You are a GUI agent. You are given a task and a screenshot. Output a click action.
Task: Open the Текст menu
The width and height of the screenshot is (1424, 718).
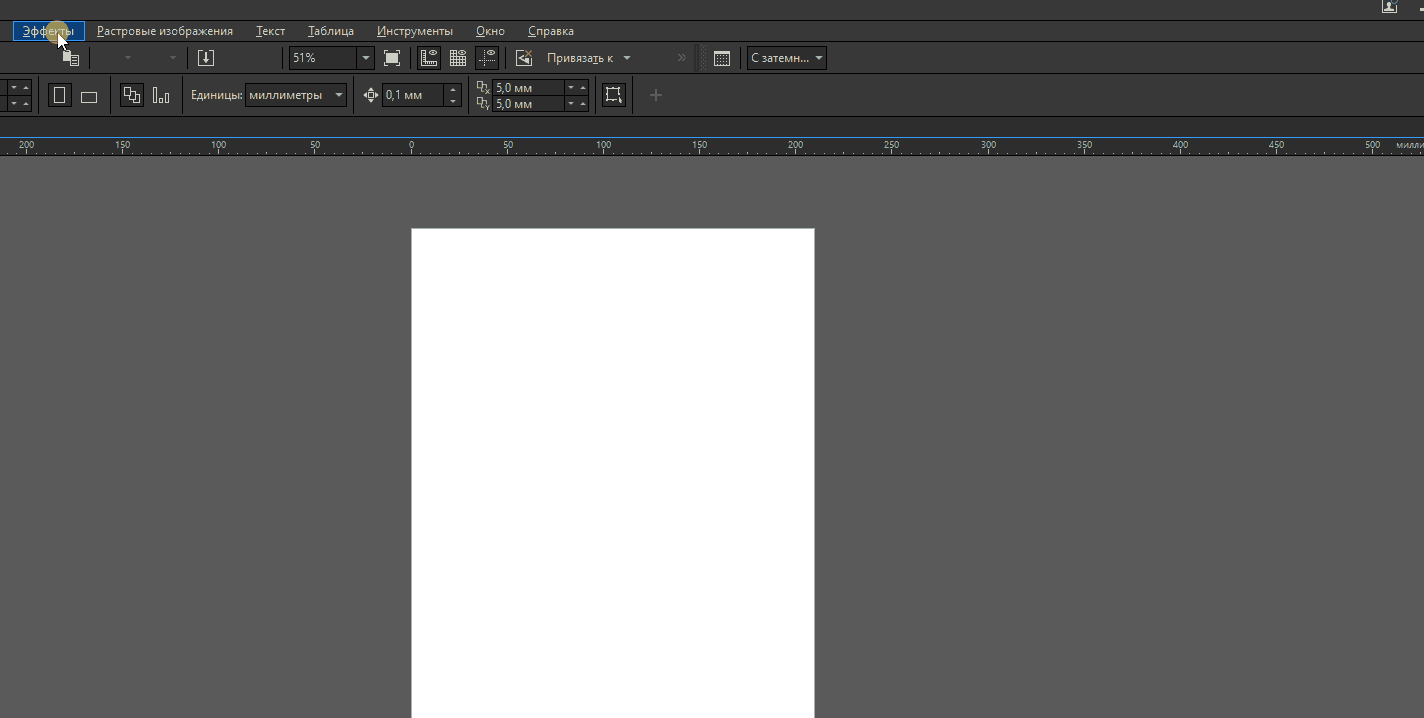pyautogui.click(x=270, y=31)
